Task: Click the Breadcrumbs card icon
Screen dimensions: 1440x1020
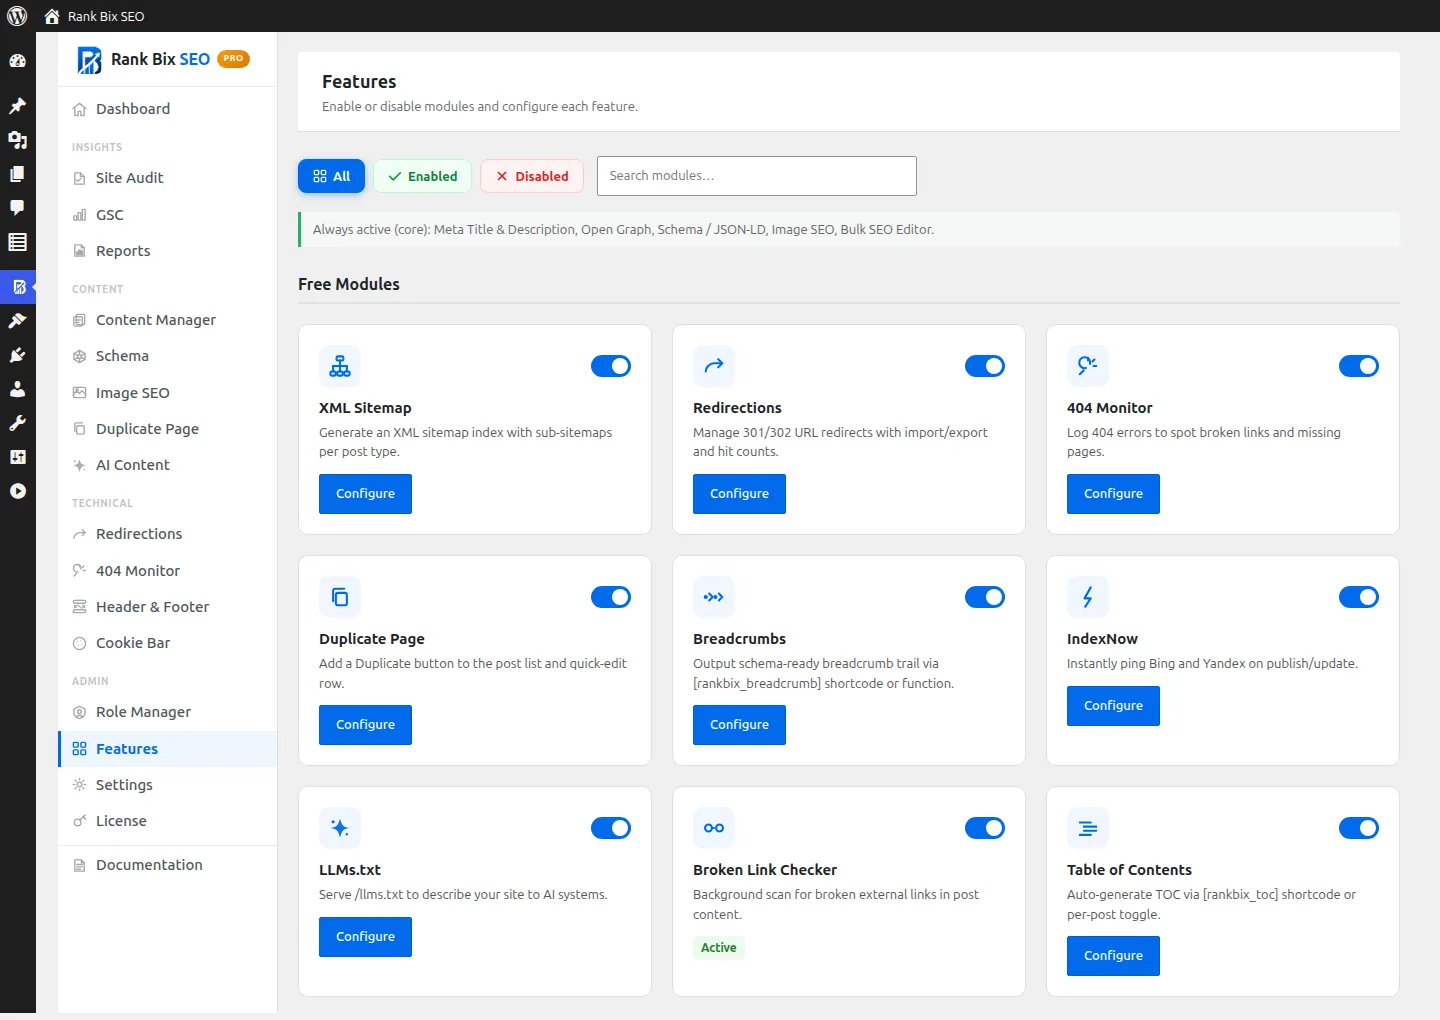Action: pyautogui.click(x=714, y=597)
